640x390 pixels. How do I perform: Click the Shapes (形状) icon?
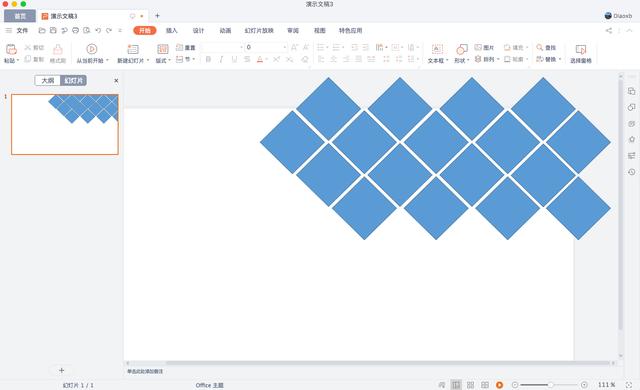point(462,49)
